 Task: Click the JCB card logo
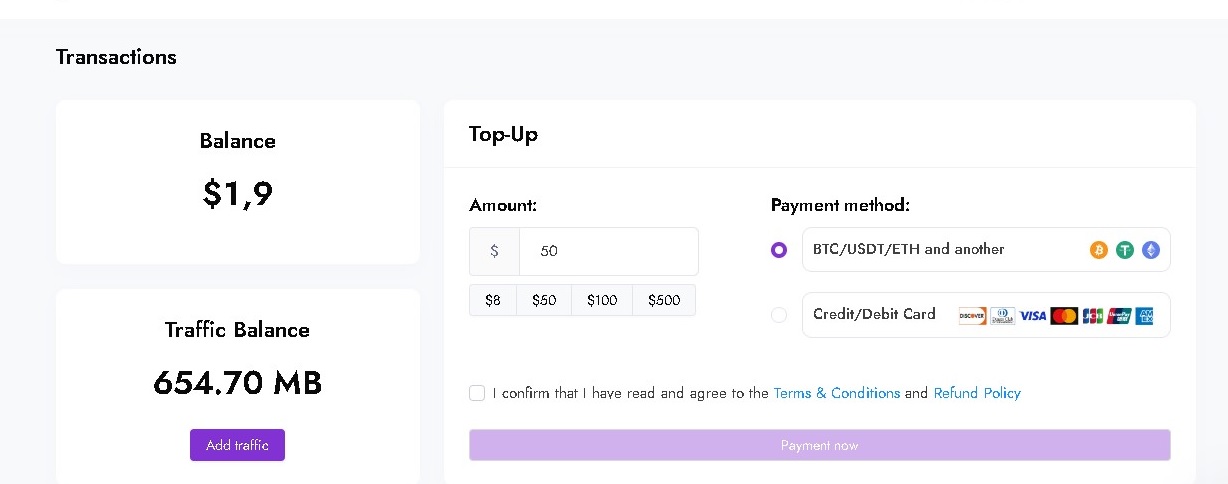pyautogui.click(x=1092, y=316)
